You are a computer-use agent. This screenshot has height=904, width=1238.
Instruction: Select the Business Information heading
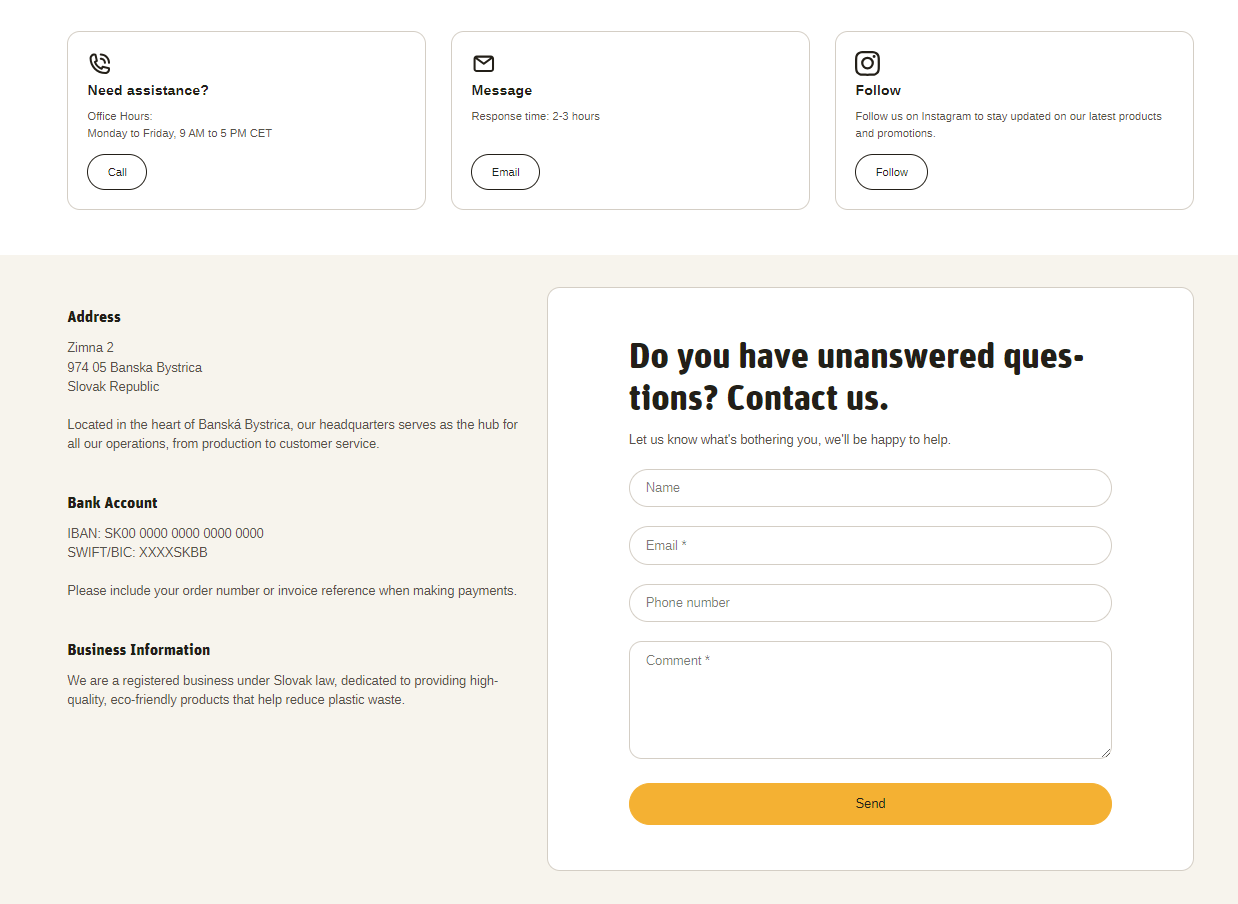(138, 649)
